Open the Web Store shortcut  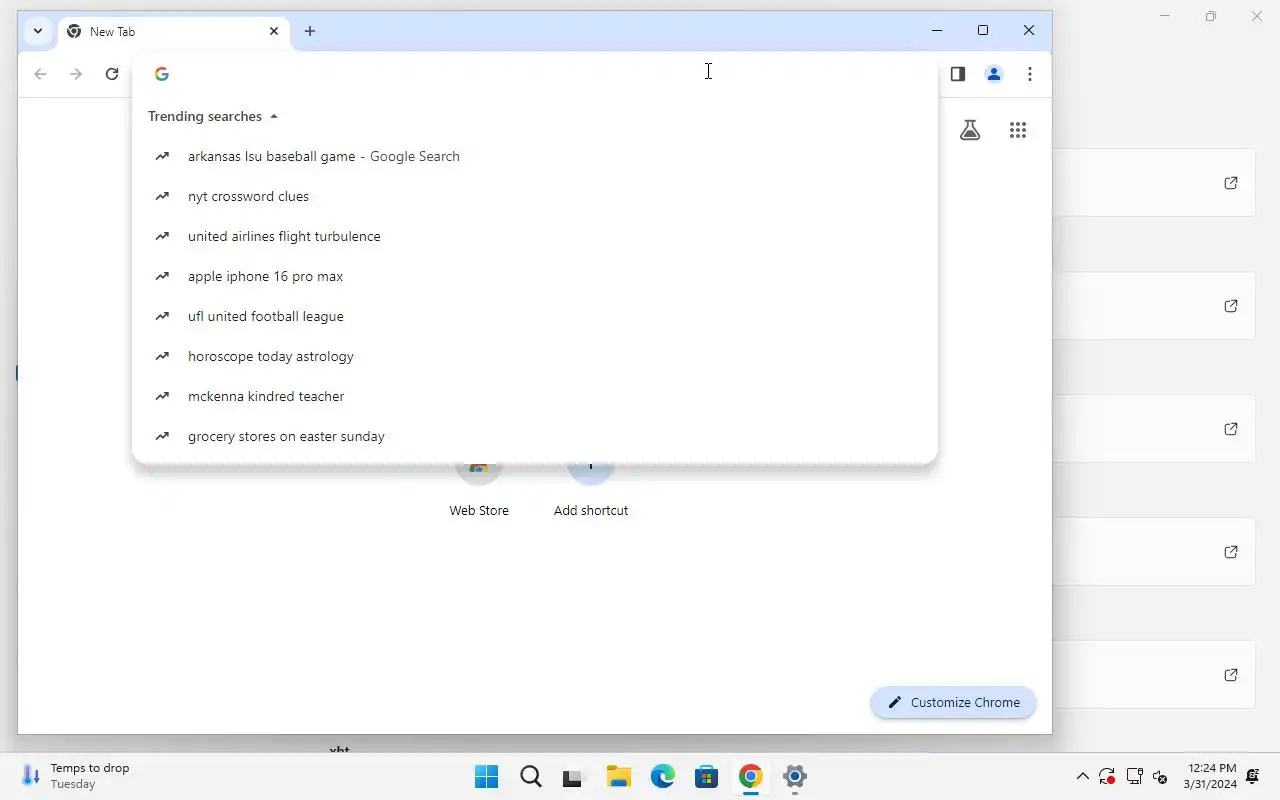[x=479, y=490]
